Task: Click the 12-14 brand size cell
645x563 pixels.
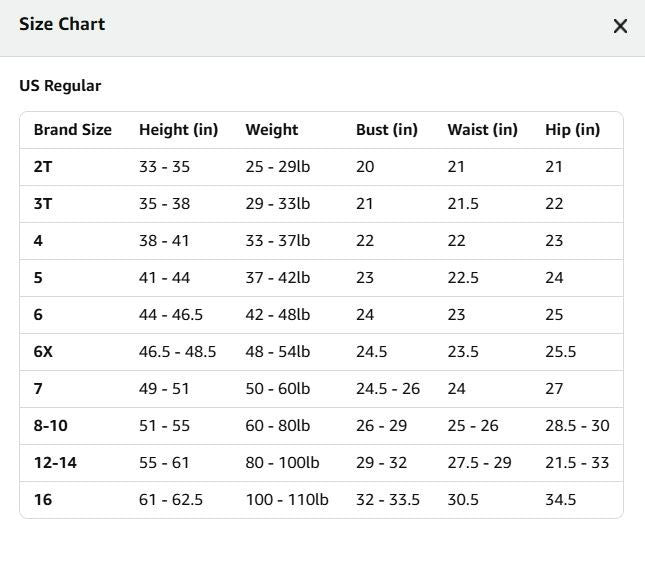Action: tap(55, 463)
